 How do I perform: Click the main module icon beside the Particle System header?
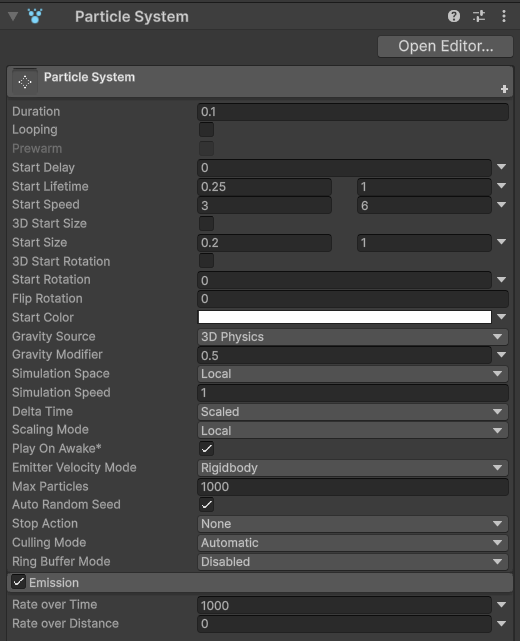click(25, 82)
